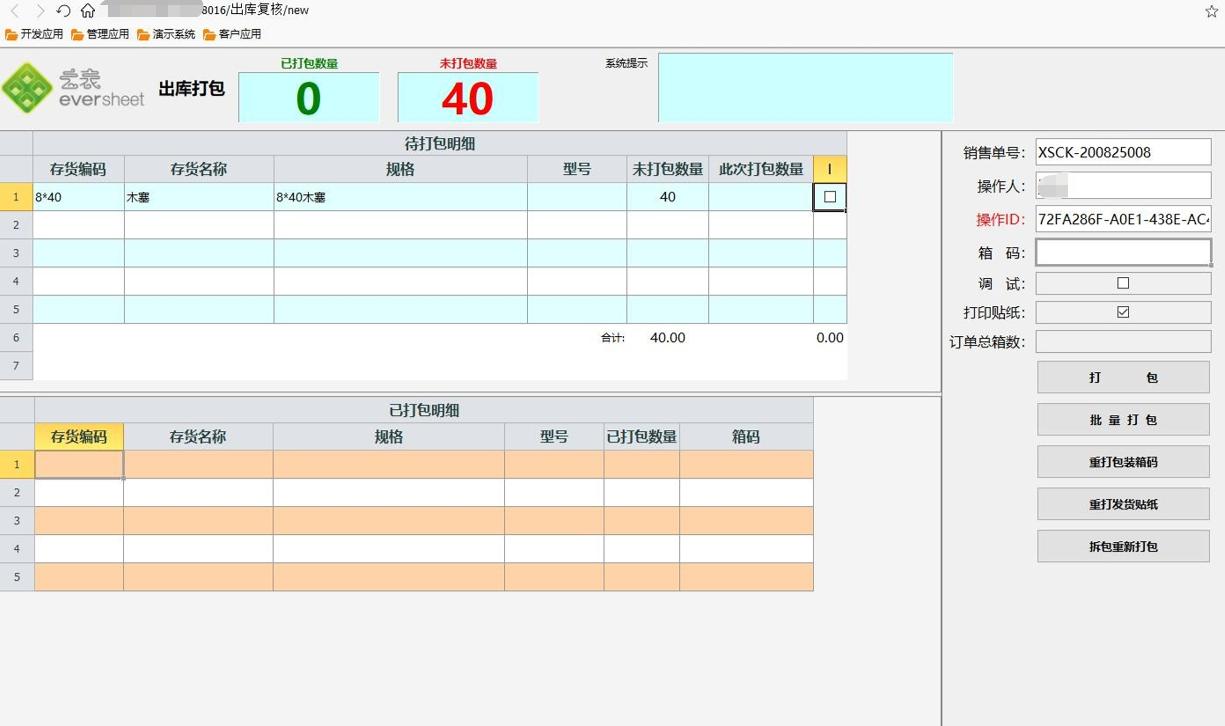This screenshot has width=1225, height=726.
Task: Click the 打包 button
Action: 1122,377
